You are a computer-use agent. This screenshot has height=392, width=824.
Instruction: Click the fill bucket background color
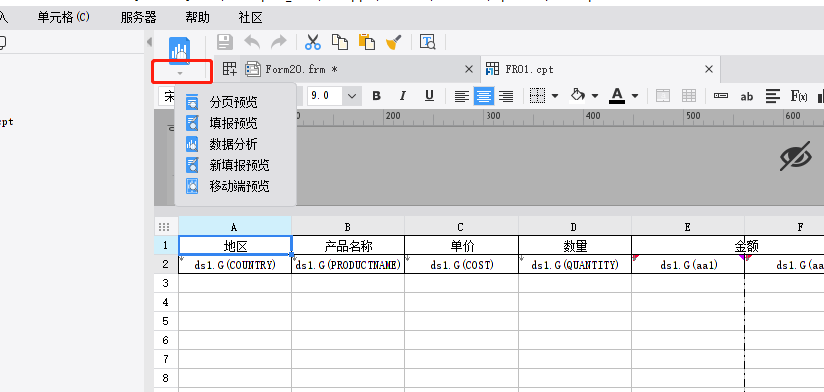click(x=578, y=96)
